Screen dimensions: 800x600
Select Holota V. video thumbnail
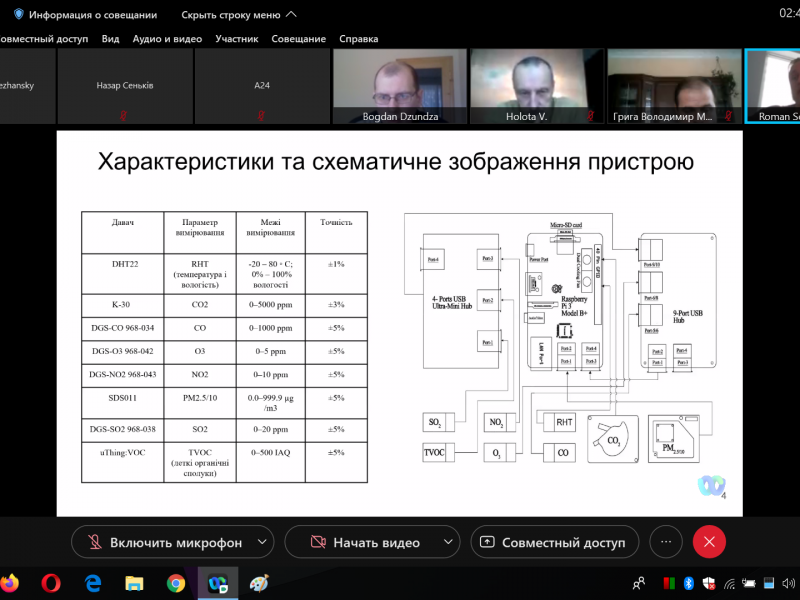tap(535, 86)
